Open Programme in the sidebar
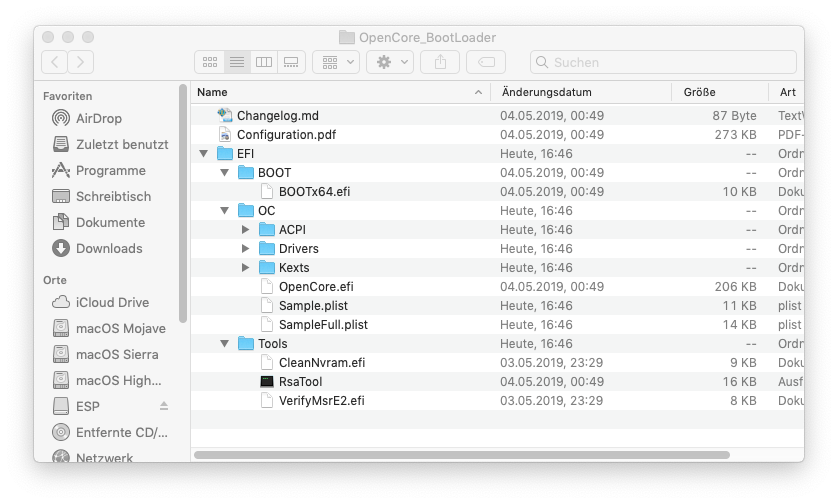The height and width of the screenshot is (504, 838). (x=99, y=170)
